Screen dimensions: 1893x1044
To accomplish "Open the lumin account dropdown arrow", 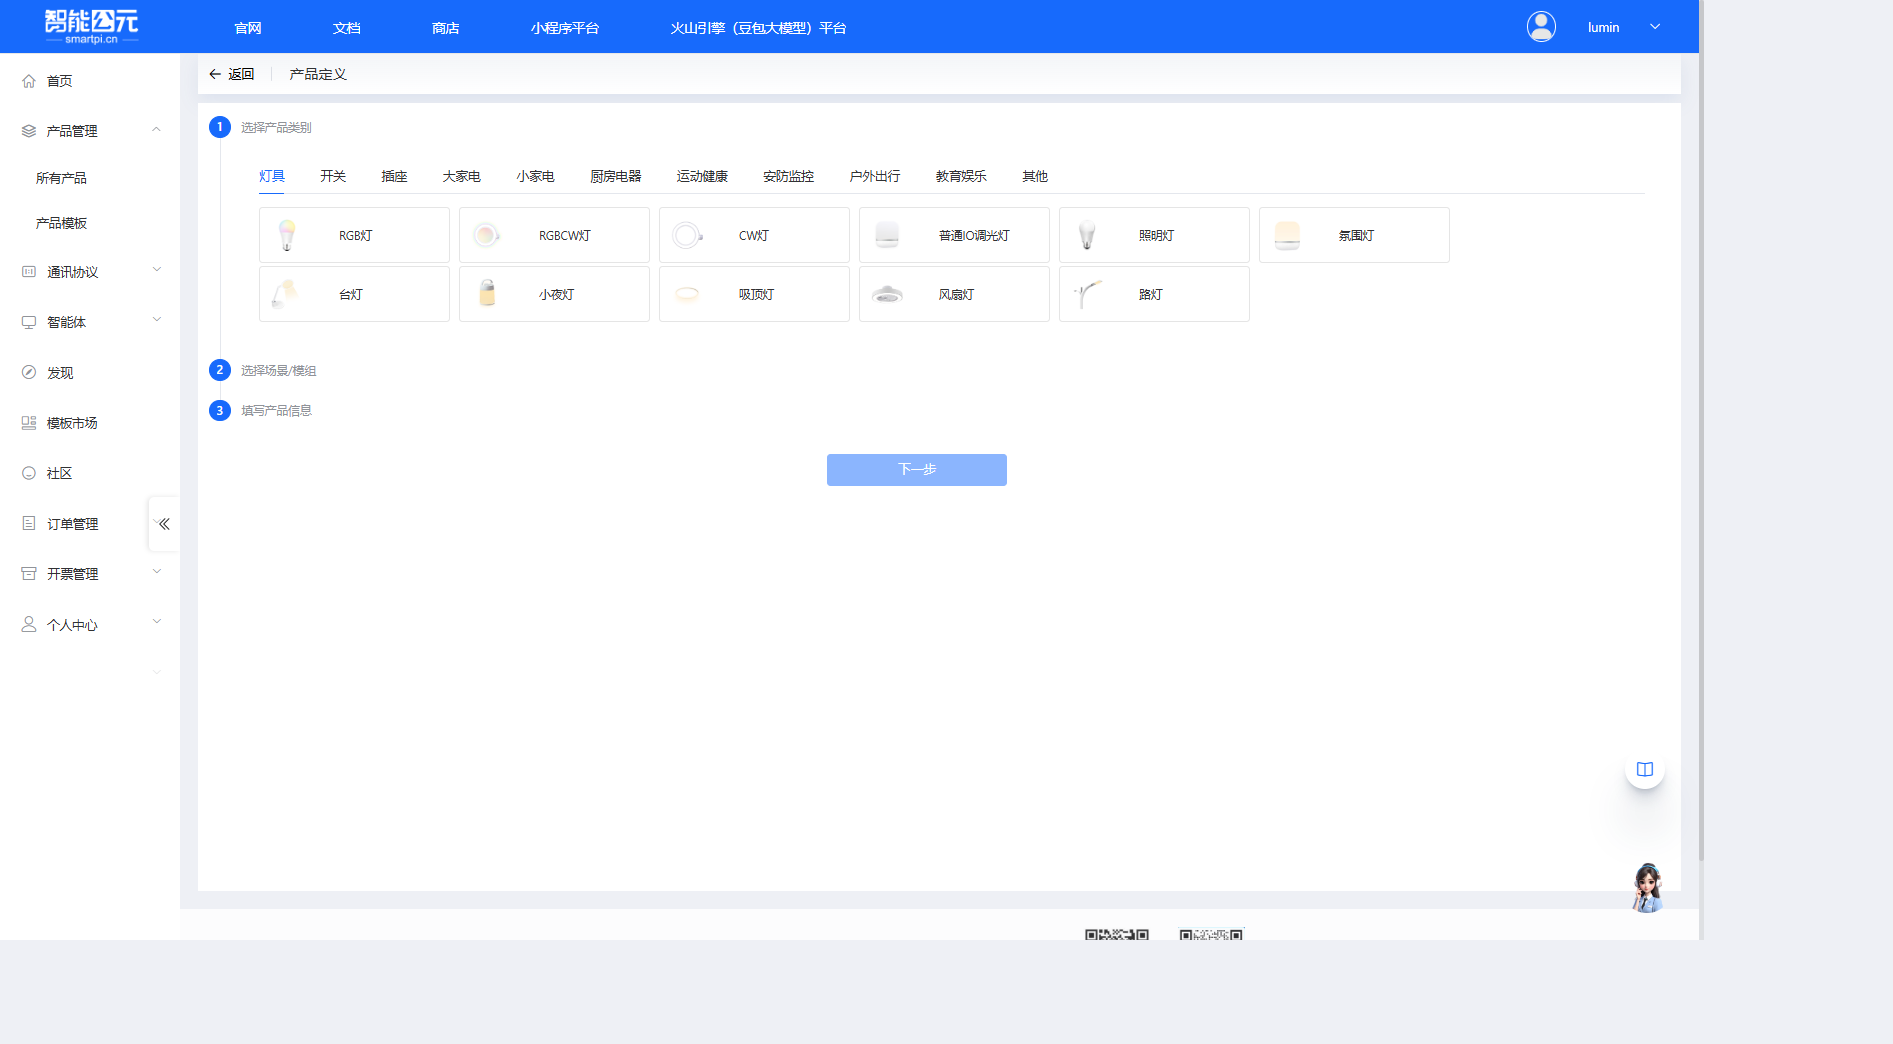I will pos(1655,27).
